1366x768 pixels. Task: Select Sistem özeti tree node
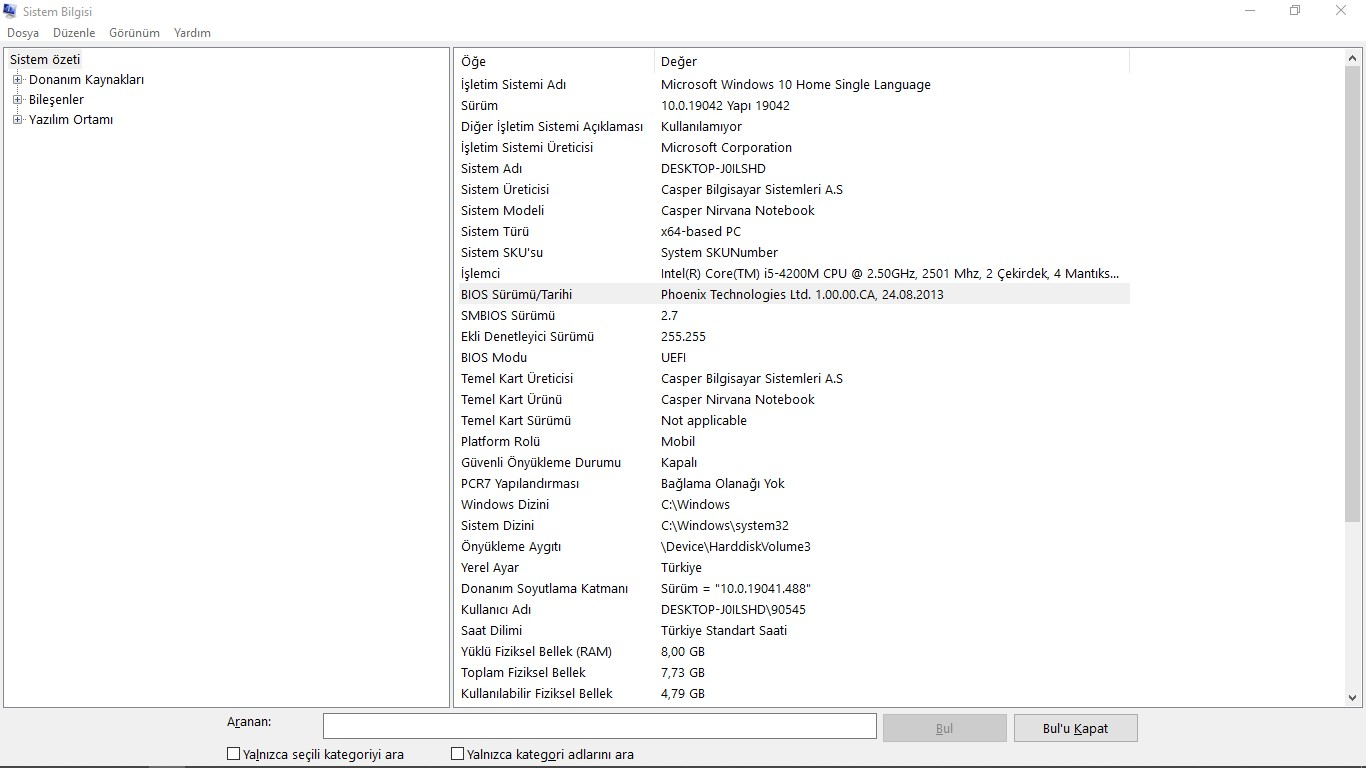(x=45, y=60)
